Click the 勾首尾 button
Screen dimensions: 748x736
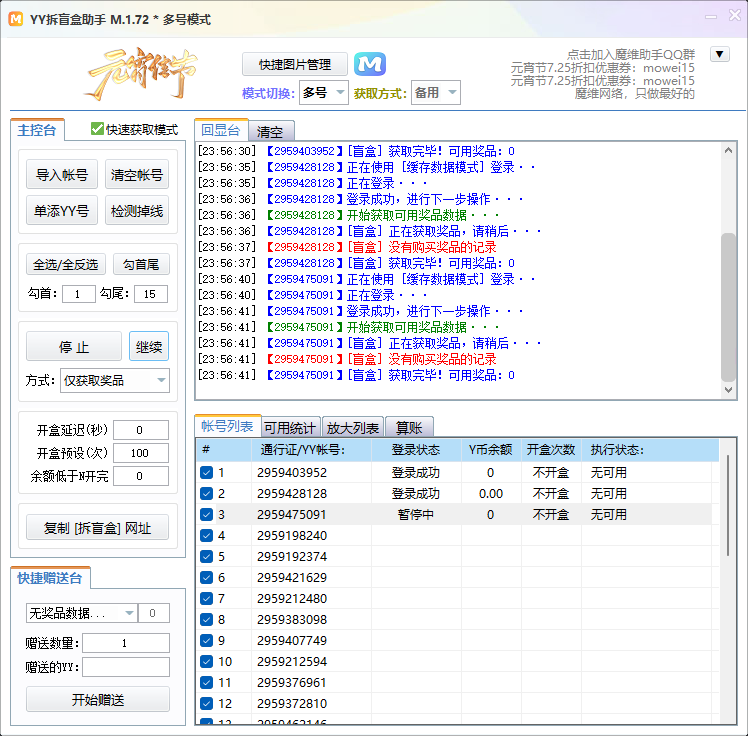tap(141, 264)
